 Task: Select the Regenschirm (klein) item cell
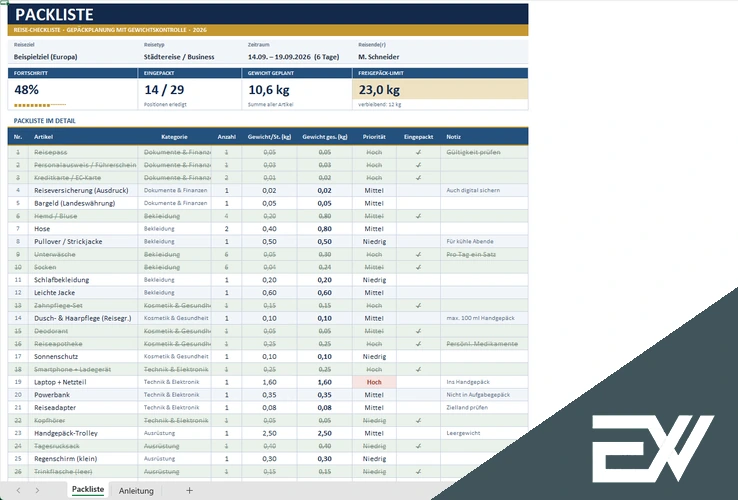coord(83,459)
